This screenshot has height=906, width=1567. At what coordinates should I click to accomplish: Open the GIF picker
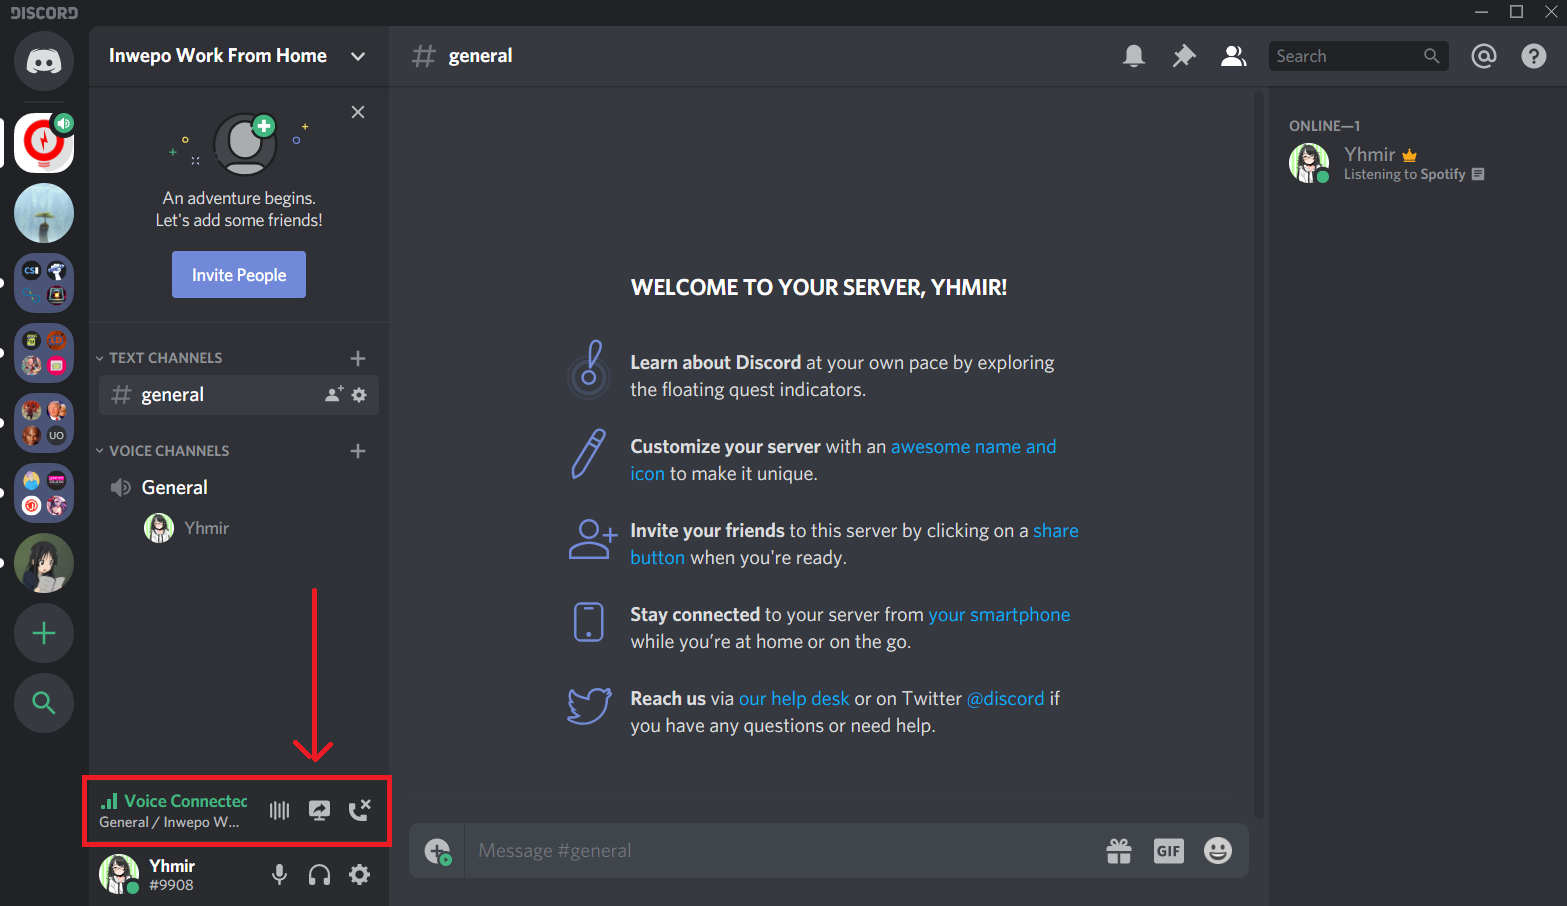coord(1168,851)
